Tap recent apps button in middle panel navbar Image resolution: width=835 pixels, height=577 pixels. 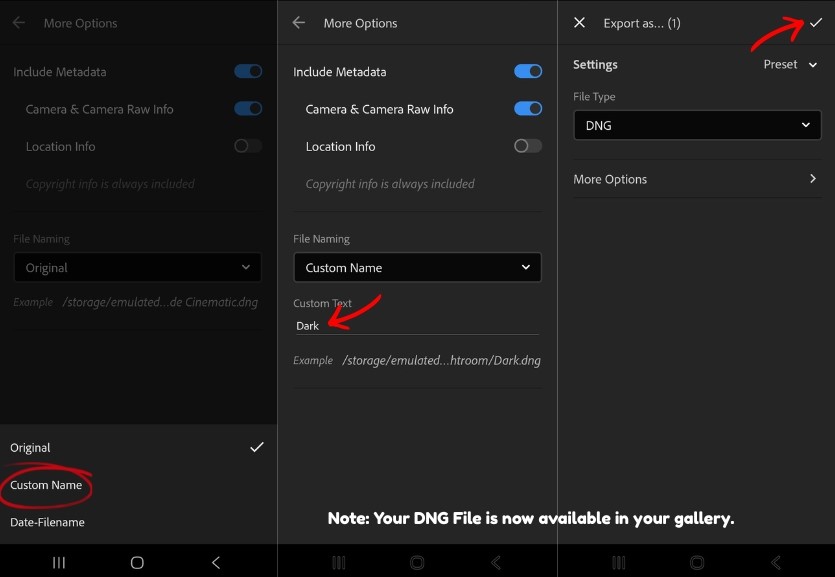point(339,562)
